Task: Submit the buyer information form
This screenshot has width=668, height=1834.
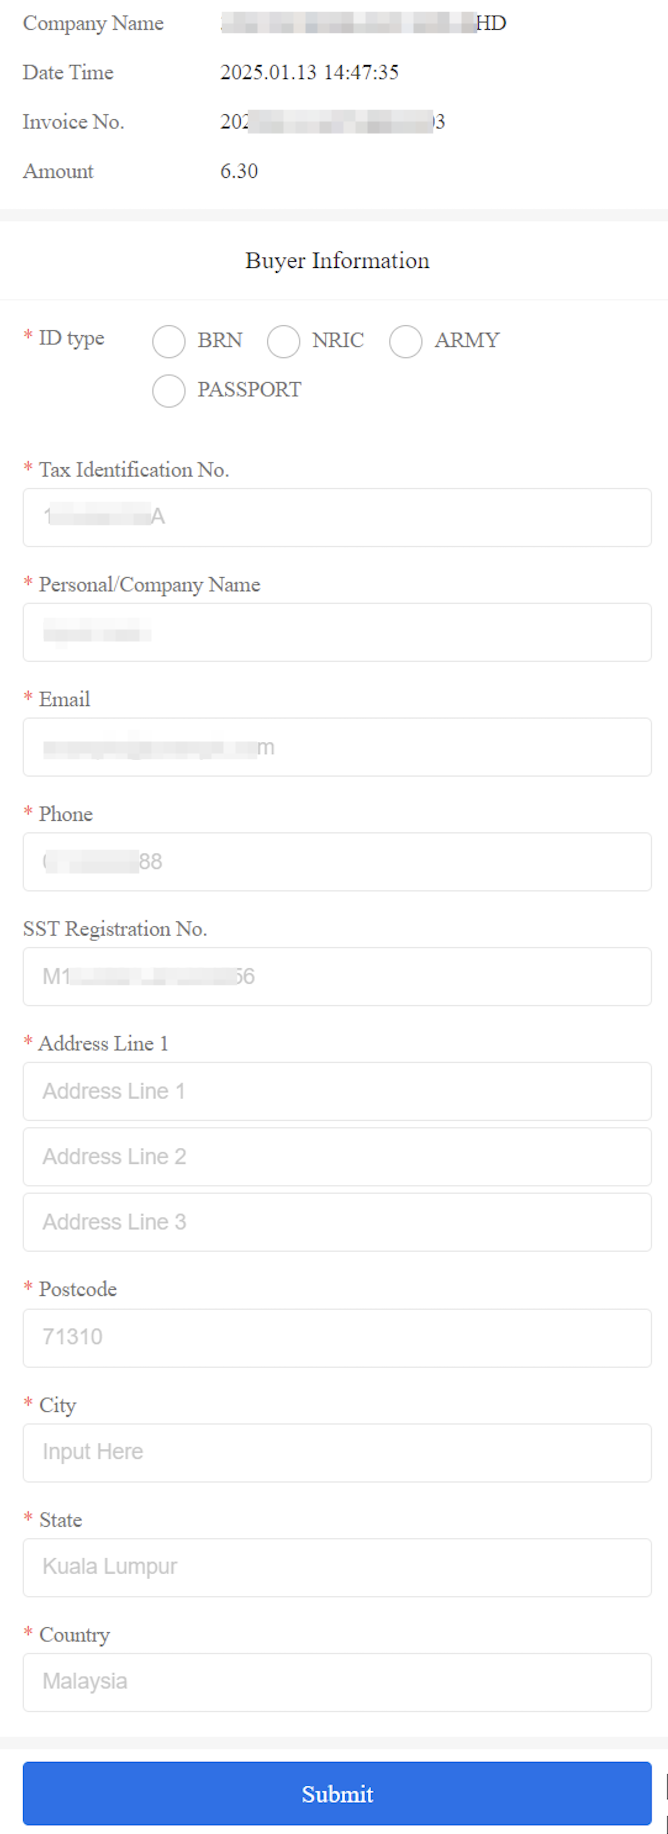Action: [337, 1794]
